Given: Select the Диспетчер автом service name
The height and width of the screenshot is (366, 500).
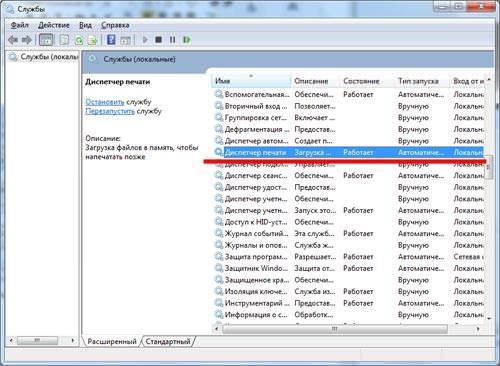Looking at the screenshot, I should point(256,141).
